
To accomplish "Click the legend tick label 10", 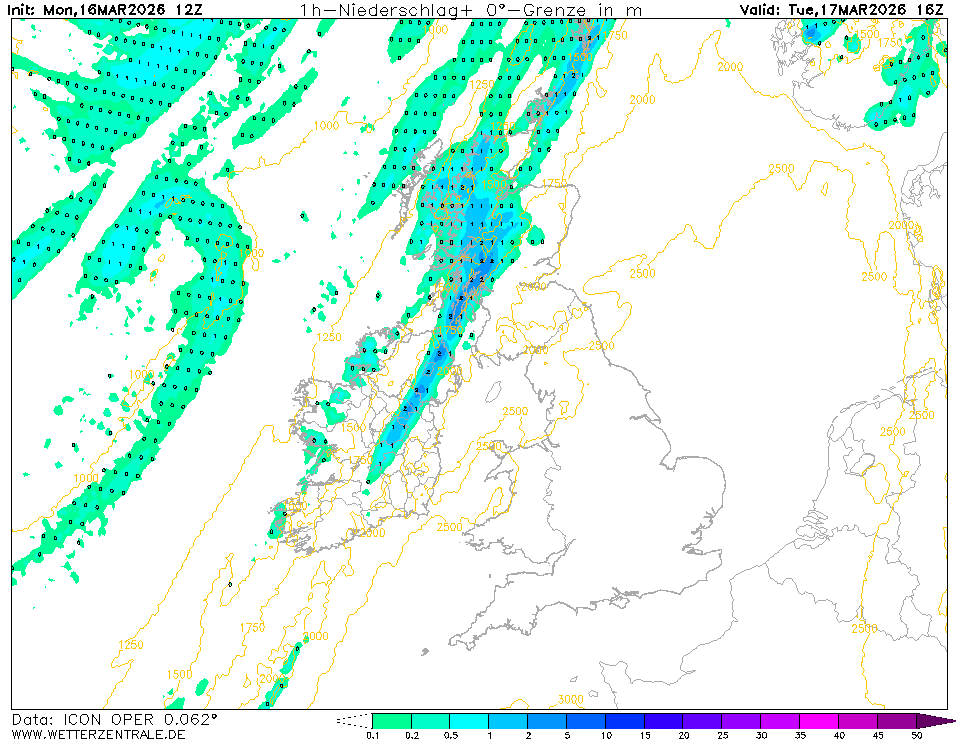I will (x=606, y=735).
